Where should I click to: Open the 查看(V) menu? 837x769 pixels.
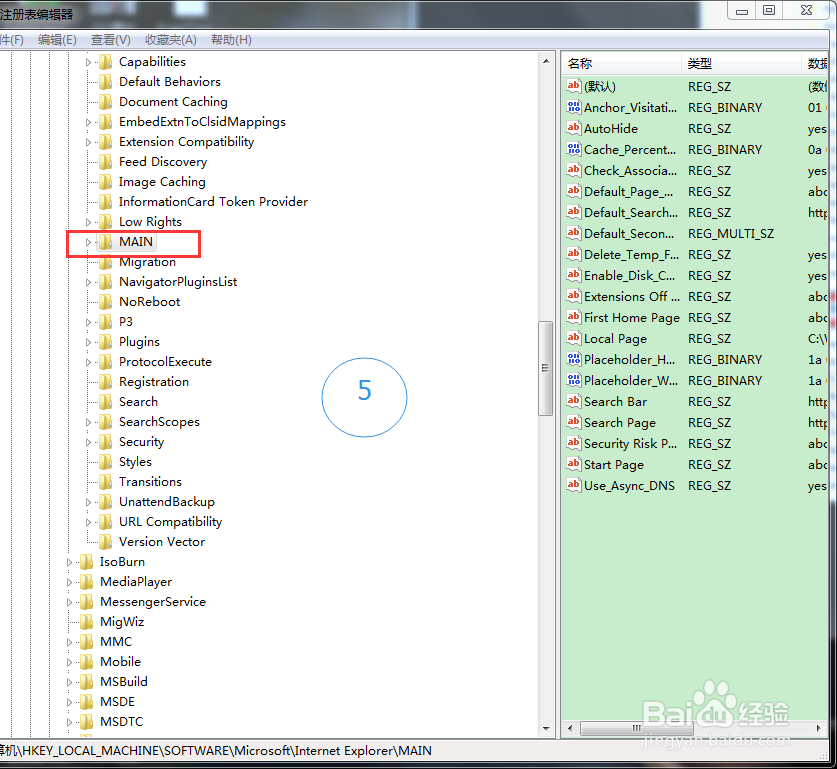tap(110, 40)
